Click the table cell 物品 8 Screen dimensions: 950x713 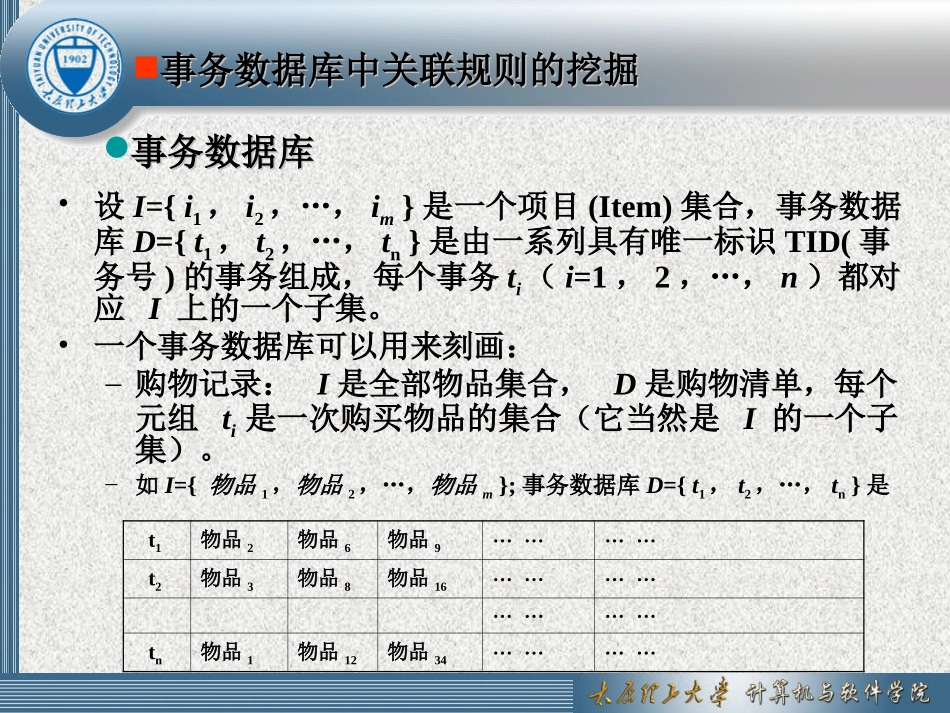[x=333, y=580]
